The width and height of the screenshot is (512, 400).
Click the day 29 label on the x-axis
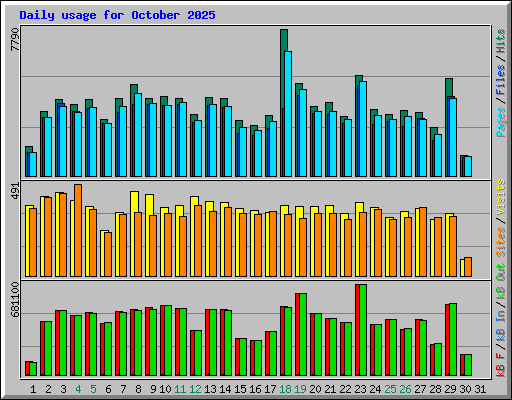tap(450, 389)
